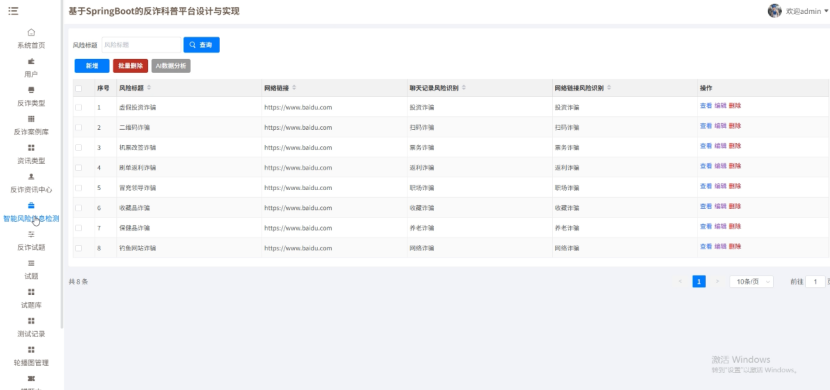Check the box for row 8 钓鱼网站诈骗
830x390 pixels.
pos(78,248)
